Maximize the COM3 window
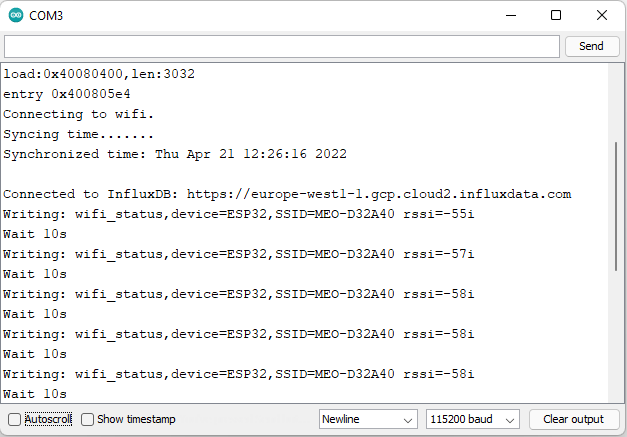The image size is (627, 437). (x=556, y=16)
